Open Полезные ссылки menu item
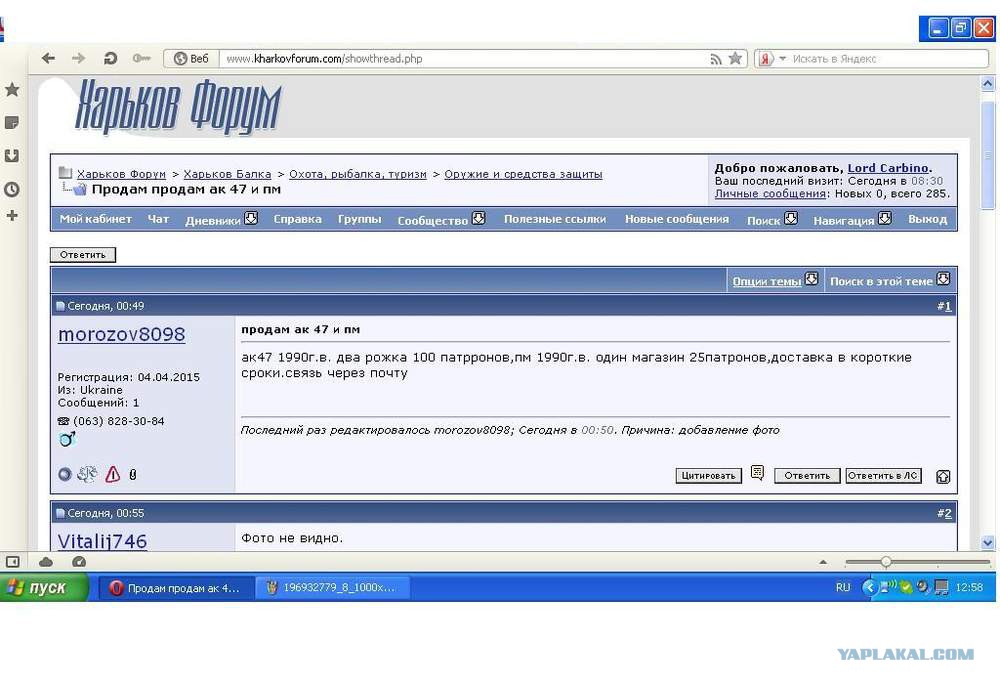This screenshot has width=1000, height=684. pos(555,219)
